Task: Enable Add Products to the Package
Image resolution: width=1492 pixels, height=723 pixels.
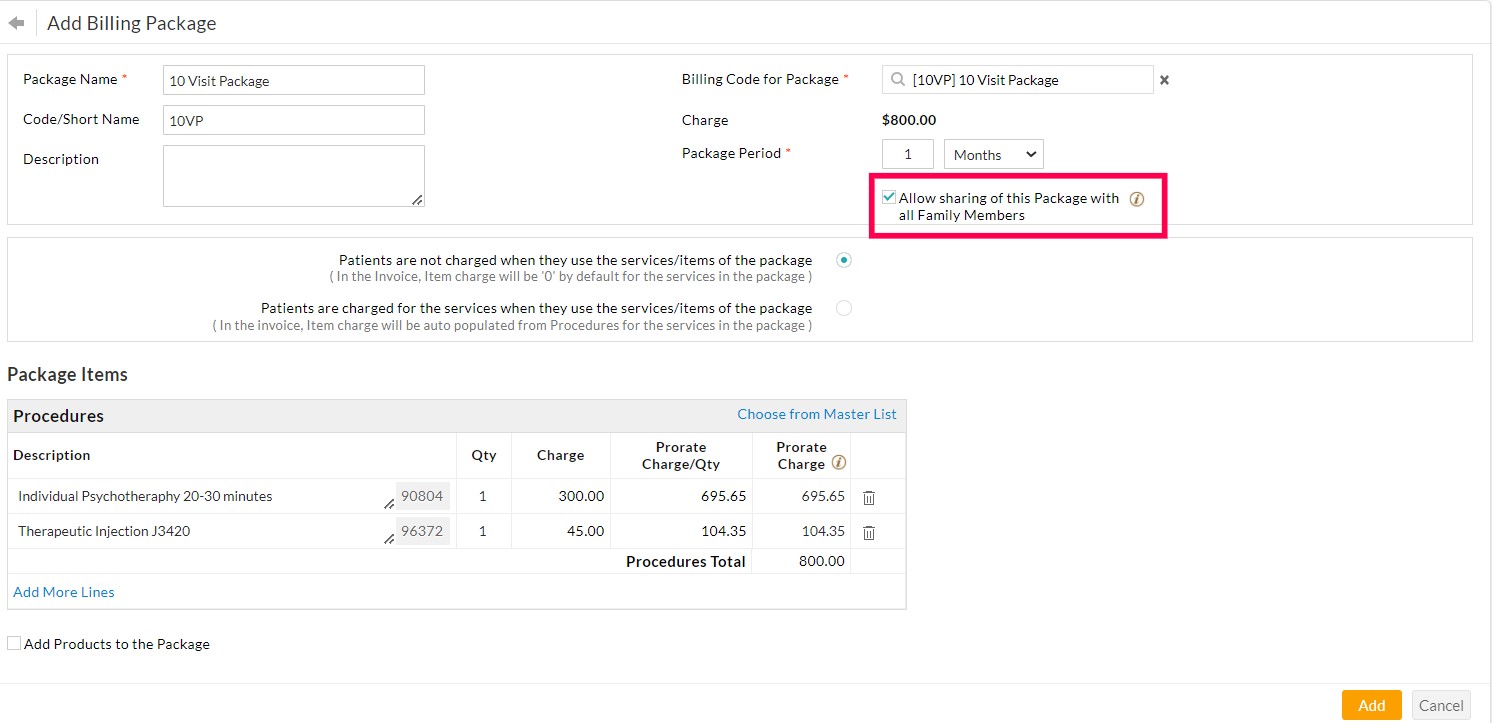Action: 14,642
